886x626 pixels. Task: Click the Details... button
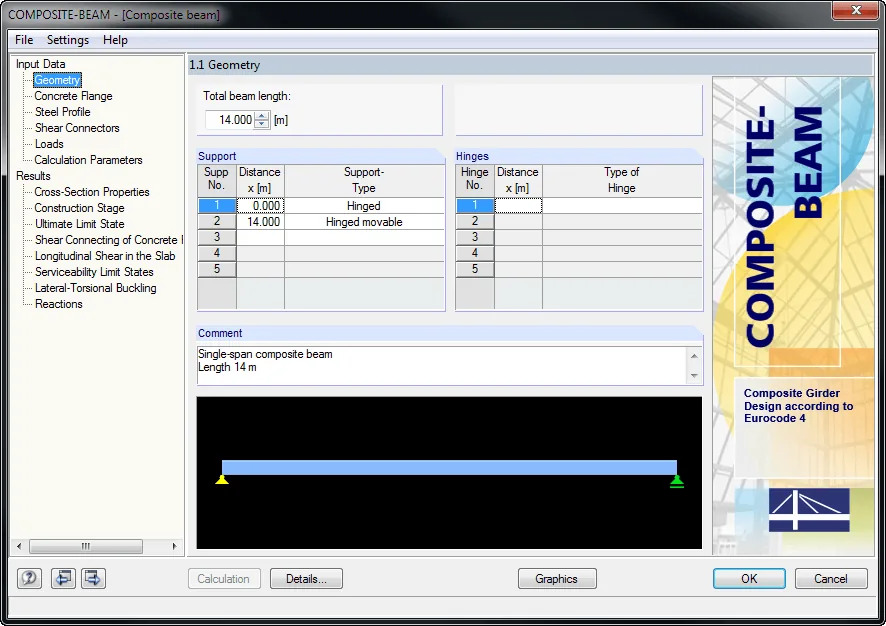pyautogui.click(x=306, y=579)
